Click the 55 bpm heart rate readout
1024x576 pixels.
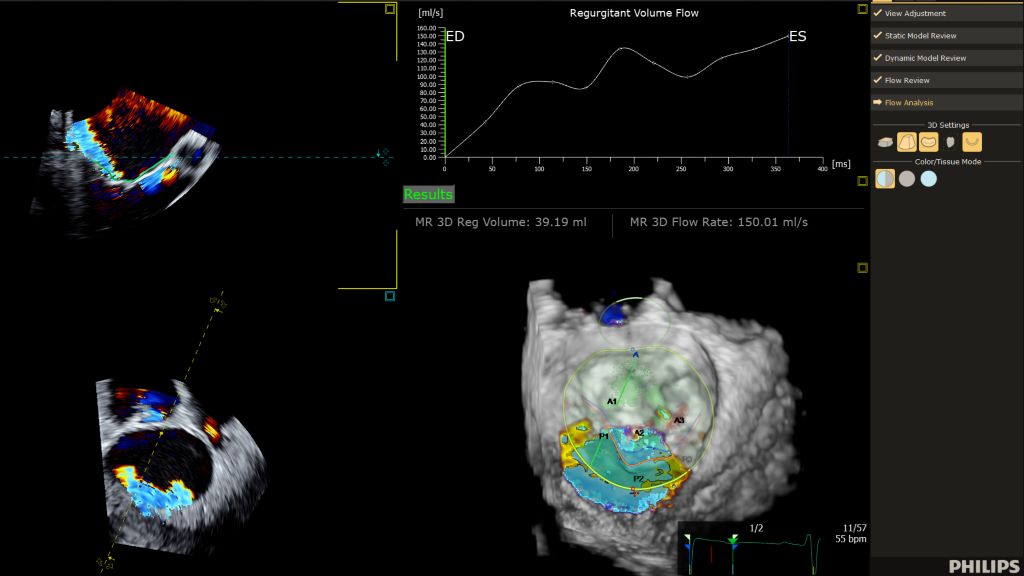click(851, 539)
